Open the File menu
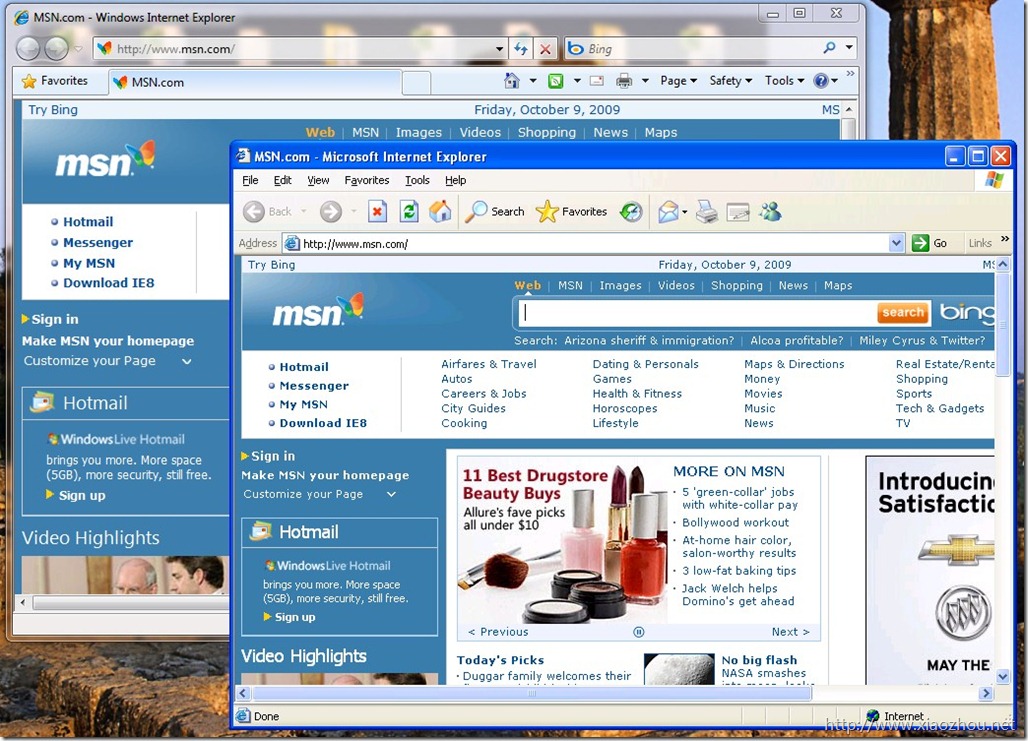 [250, 180]
